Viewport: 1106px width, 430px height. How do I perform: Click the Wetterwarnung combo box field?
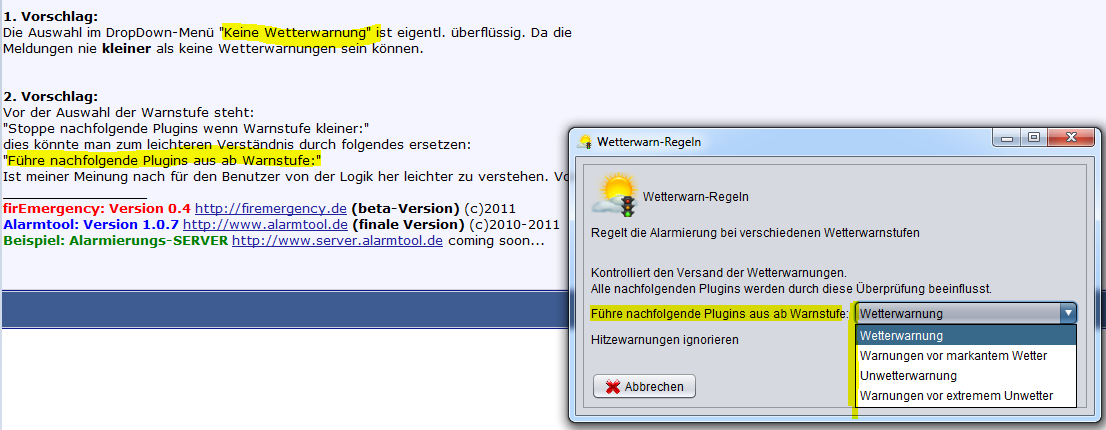tap(957, 313)
